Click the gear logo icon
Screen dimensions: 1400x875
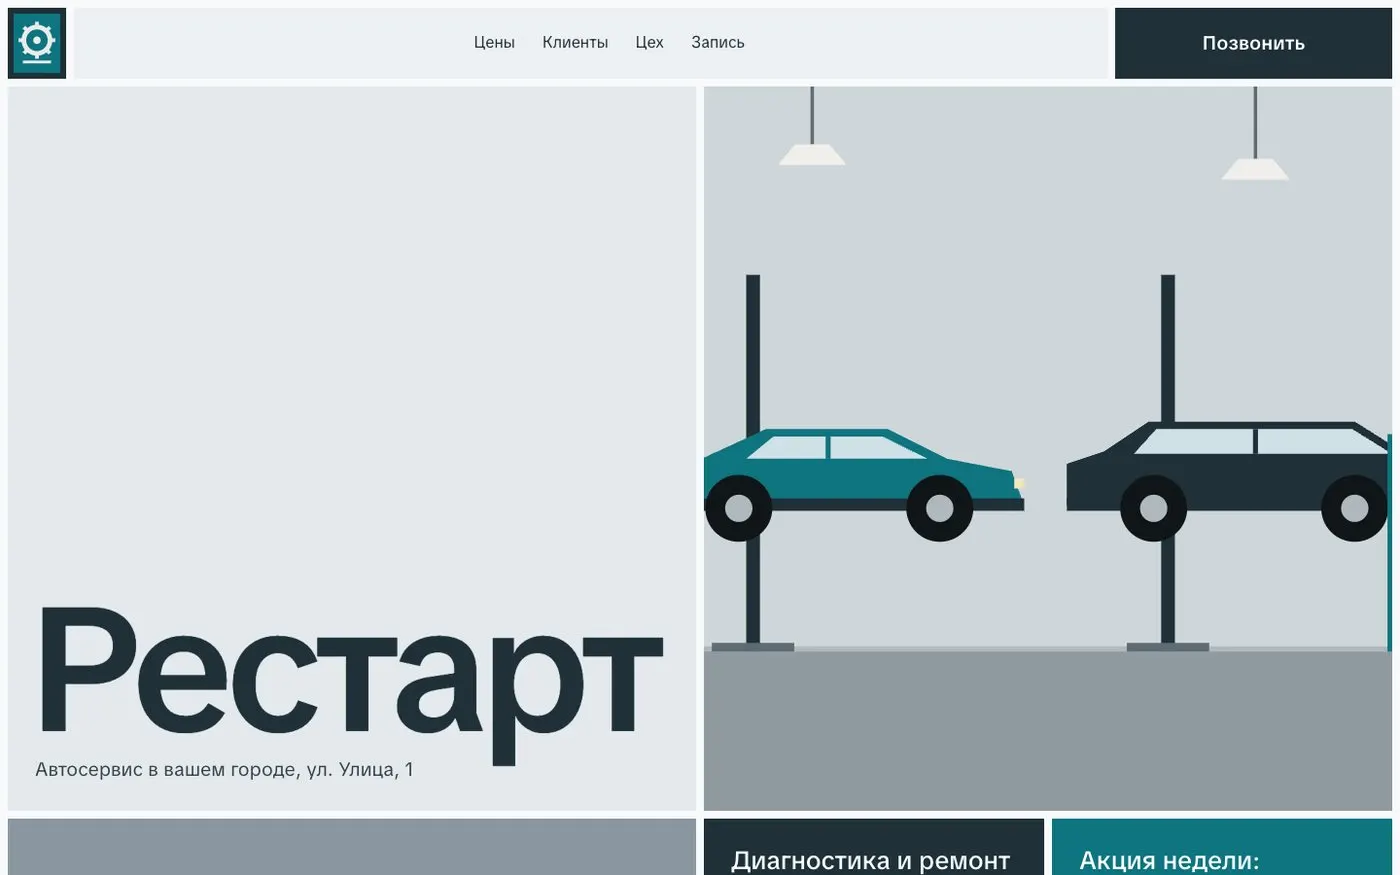click(37, 43)
